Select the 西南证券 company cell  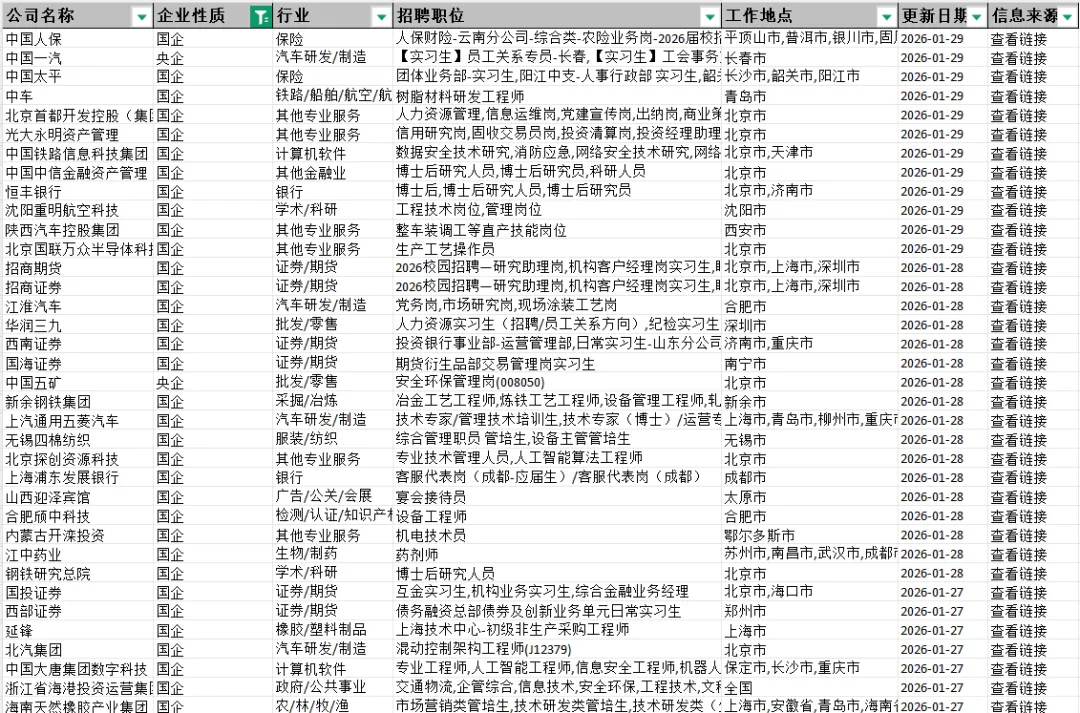click(x=78, y=344)
